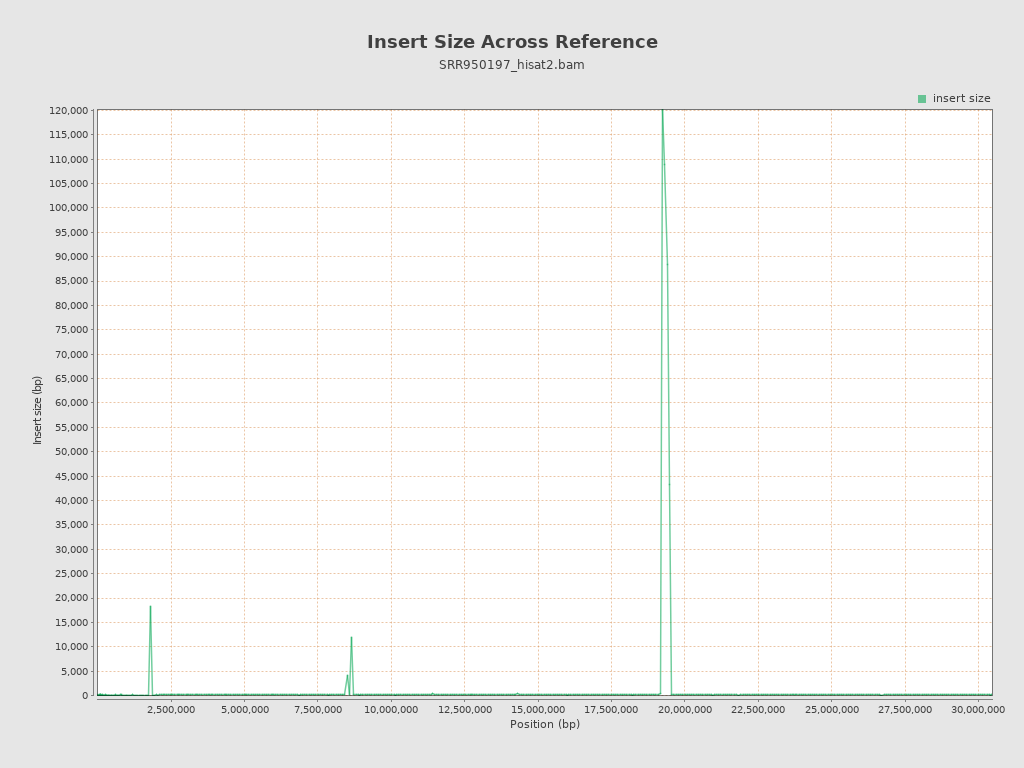Click the x-axis tick label 15,000,000
1024x768 pixels.
coord(538,710)
